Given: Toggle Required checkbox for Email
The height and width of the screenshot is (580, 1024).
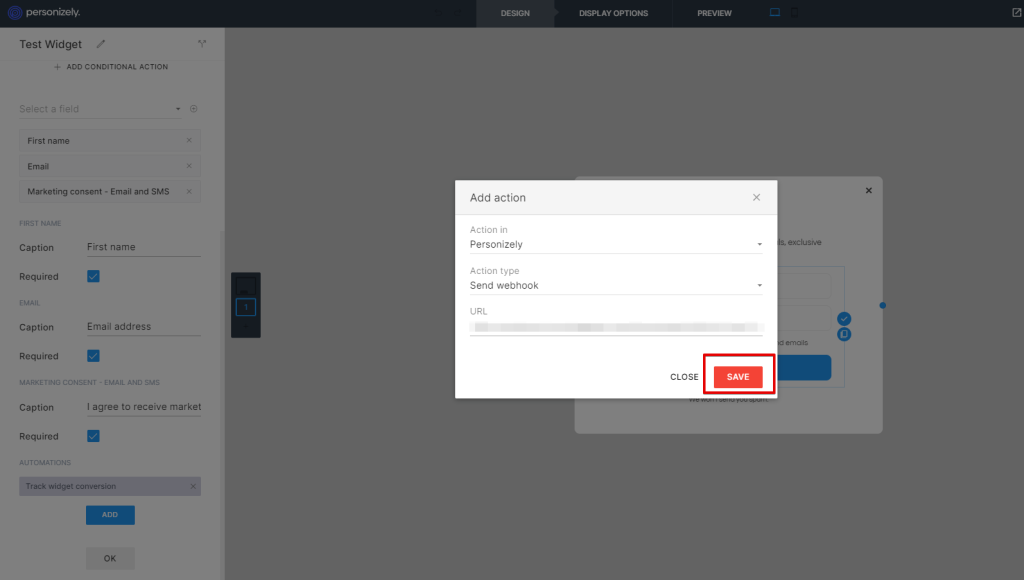Looking at the screenshot, I should point(93,356).
